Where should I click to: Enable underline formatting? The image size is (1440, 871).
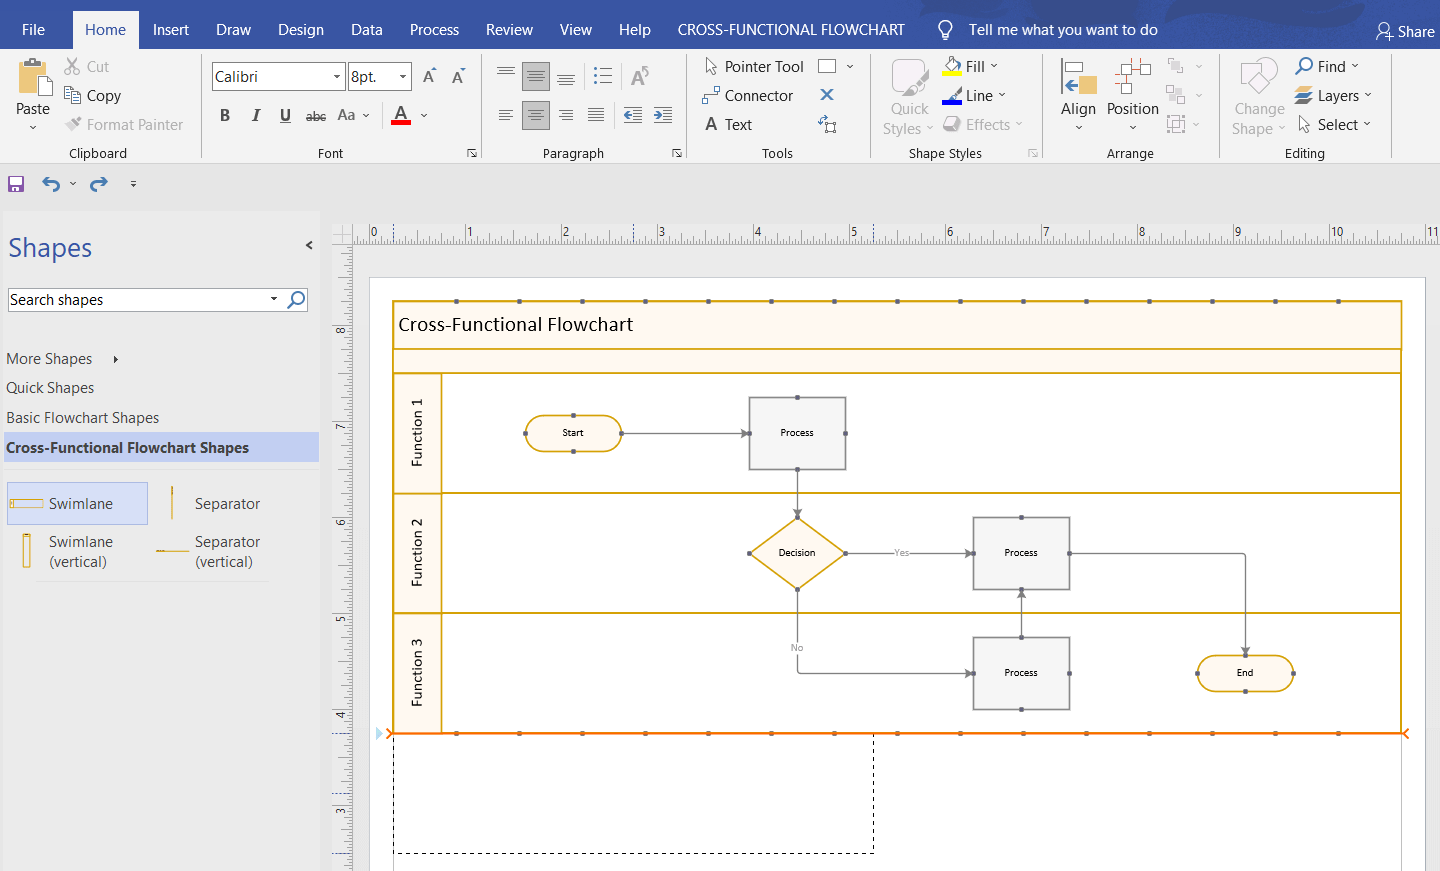pyautogui.click(x=285, y=115)
